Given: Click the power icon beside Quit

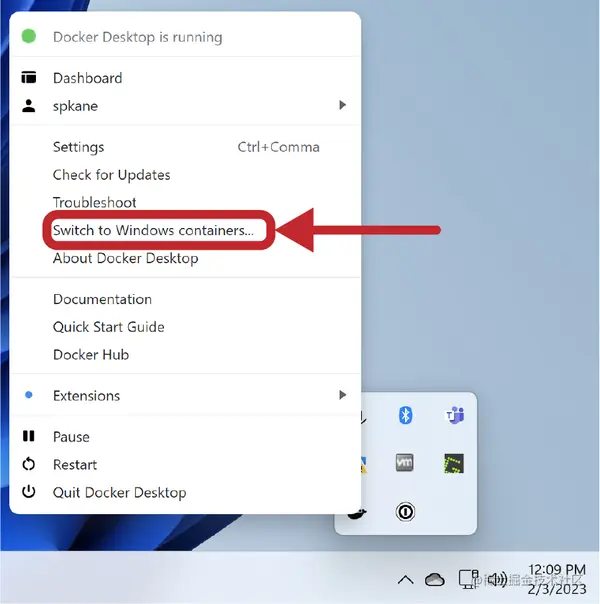Looking at the screenshot, I should pyautogui.click(x=28, y=492).
